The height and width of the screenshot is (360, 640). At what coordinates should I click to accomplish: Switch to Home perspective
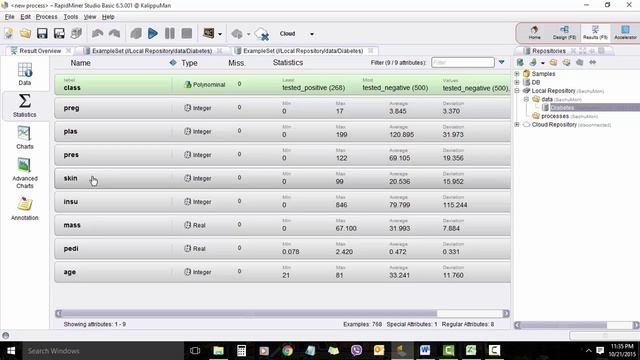(534, 33)
